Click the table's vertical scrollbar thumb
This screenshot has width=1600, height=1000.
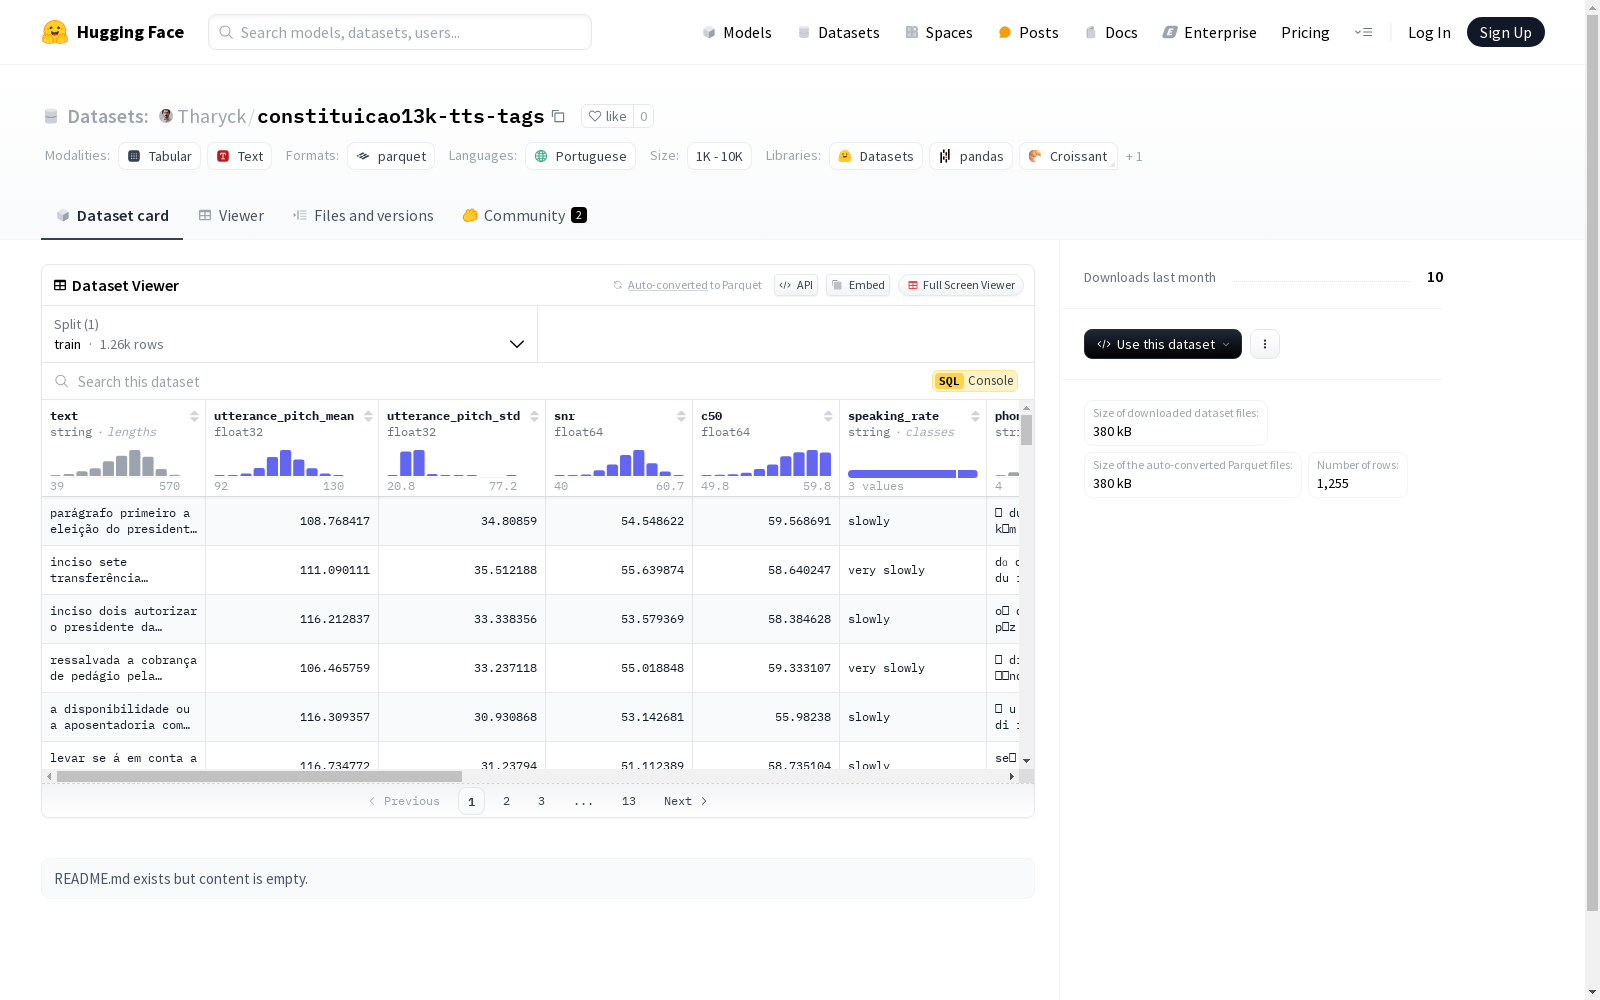pos(1026,430)
